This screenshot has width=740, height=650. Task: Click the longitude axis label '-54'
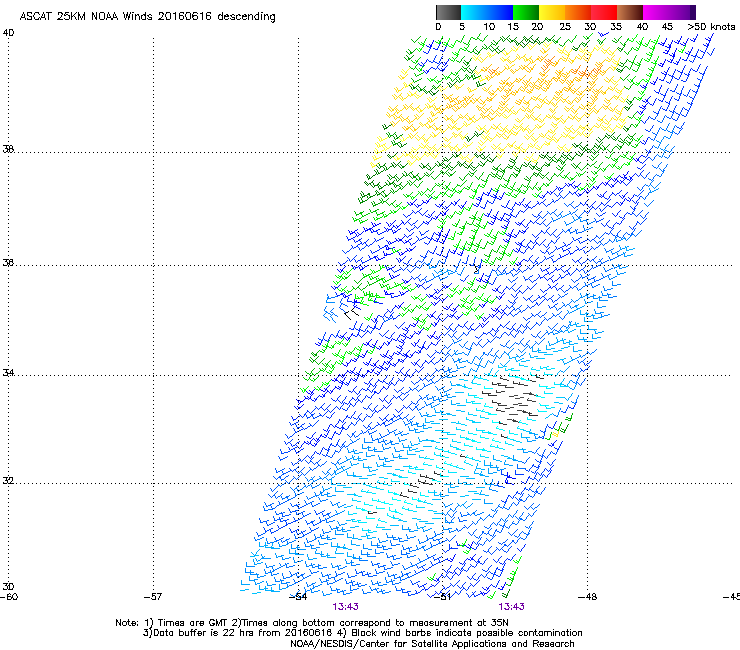coord(298,597)
